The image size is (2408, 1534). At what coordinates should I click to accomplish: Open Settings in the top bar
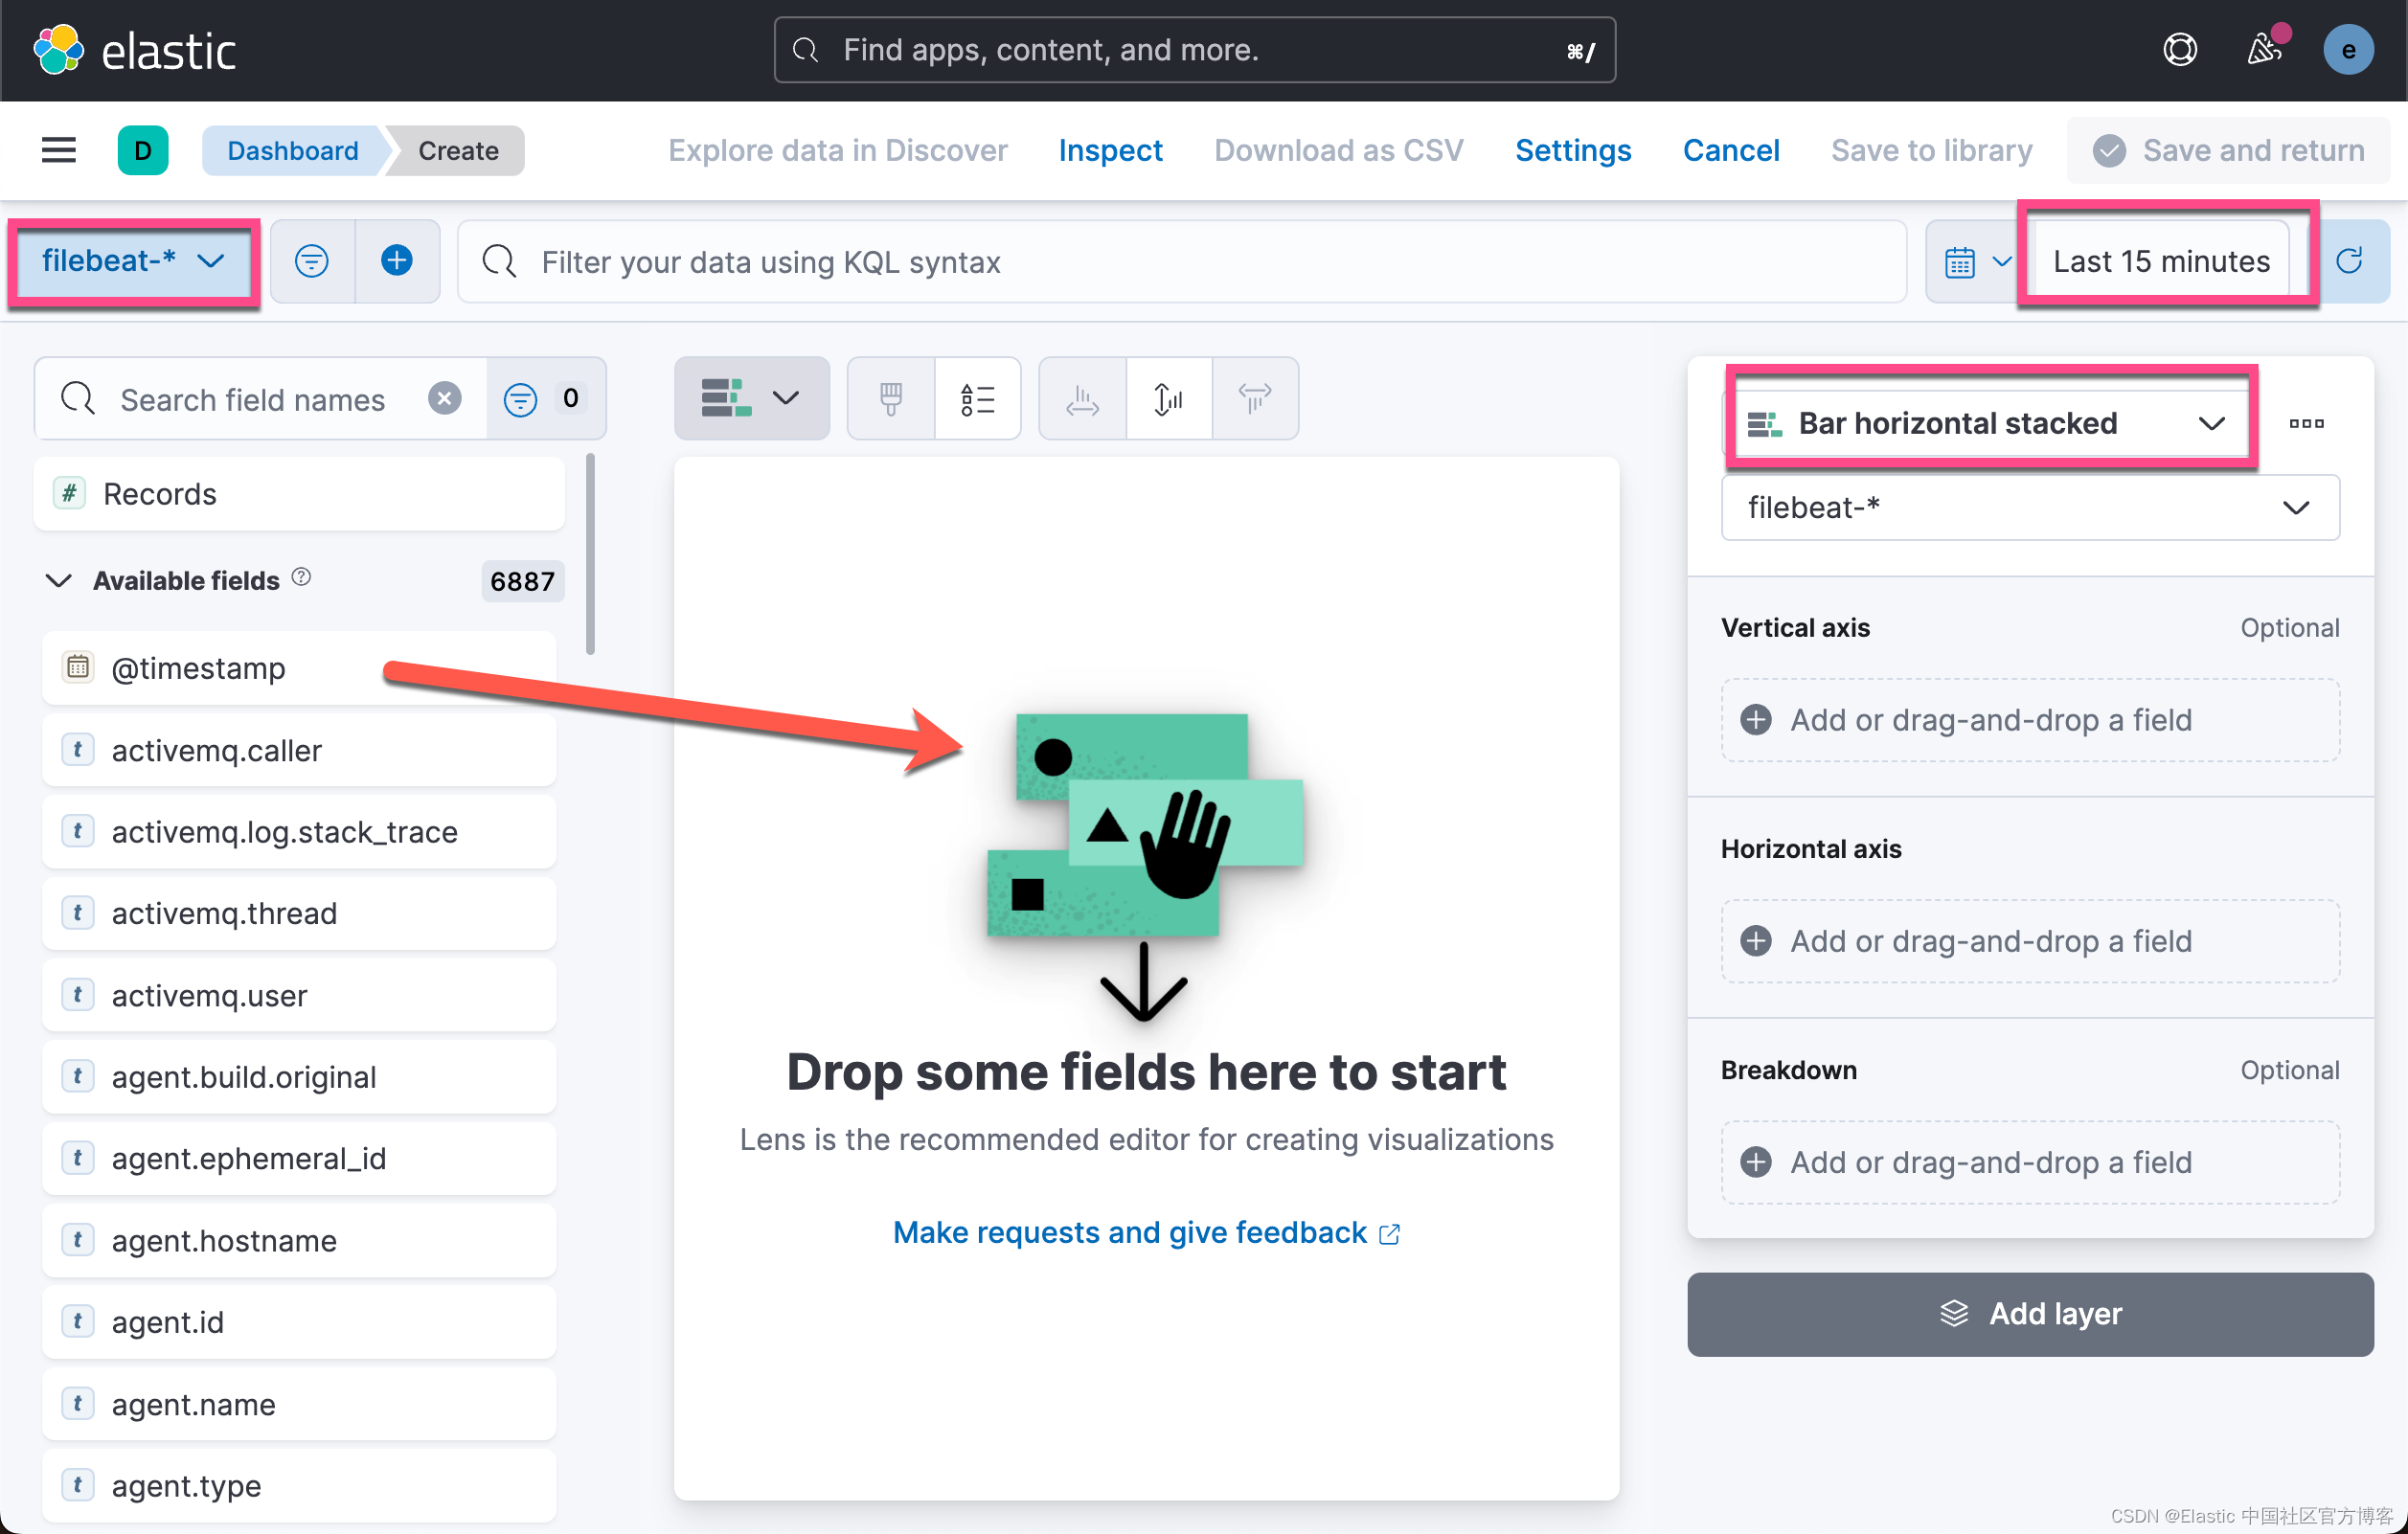pos(1572,150)
